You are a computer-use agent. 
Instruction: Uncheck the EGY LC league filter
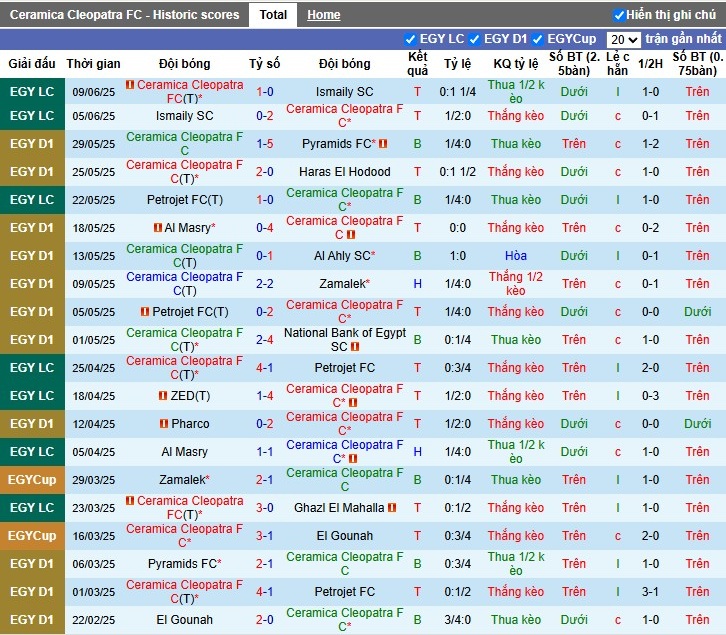coord(410,39)
